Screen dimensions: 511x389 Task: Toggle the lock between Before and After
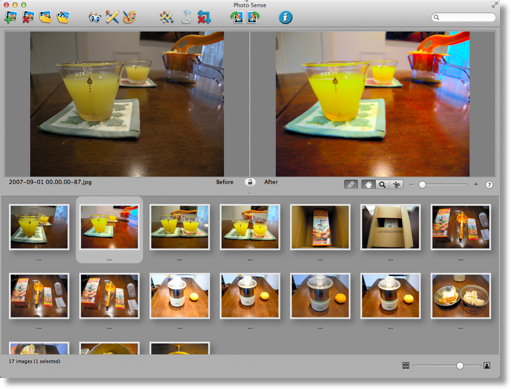pos(250,182)
